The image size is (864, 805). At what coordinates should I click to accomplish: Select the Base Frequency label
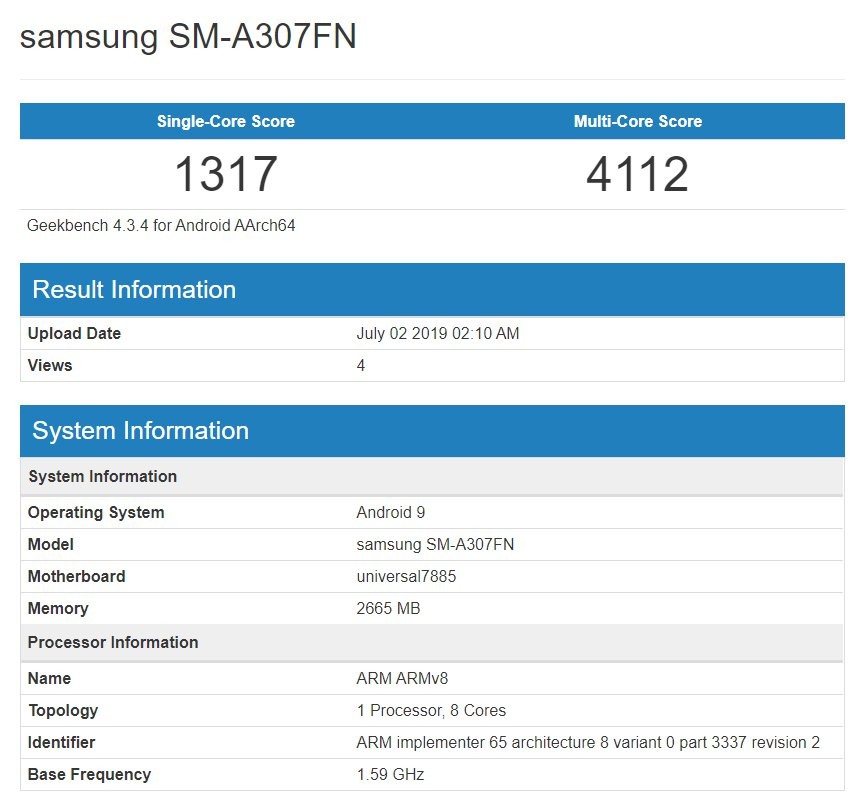click(x=89, y=774)
